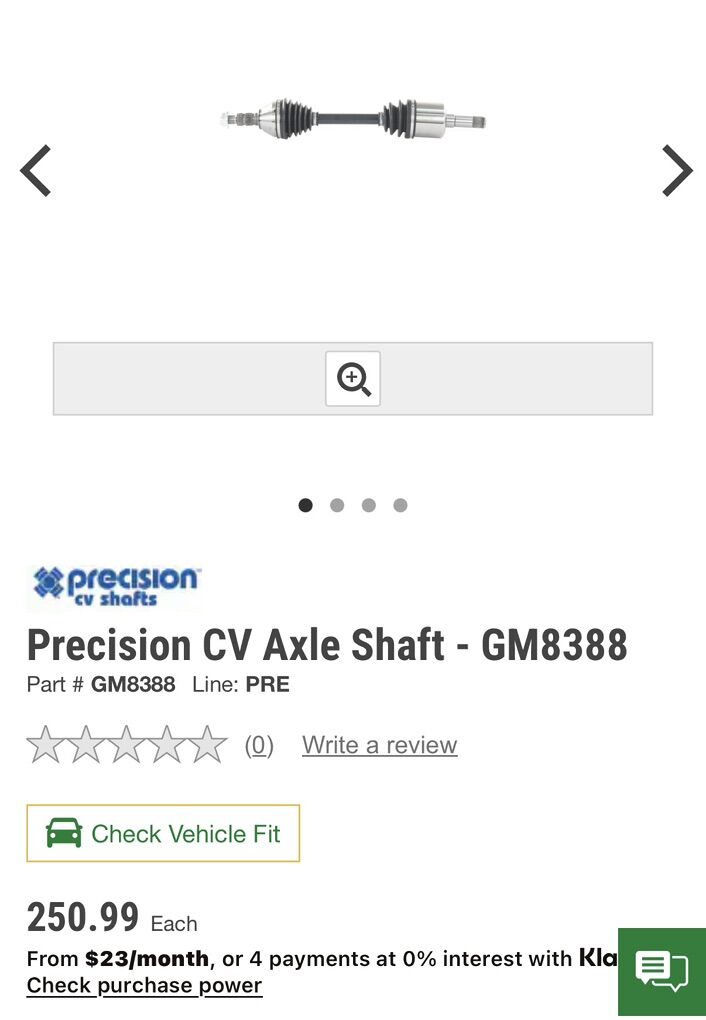This screenshot has height=1020, width=706.
Task: Jump to the third carousel dot
Action: click(369, 505)
